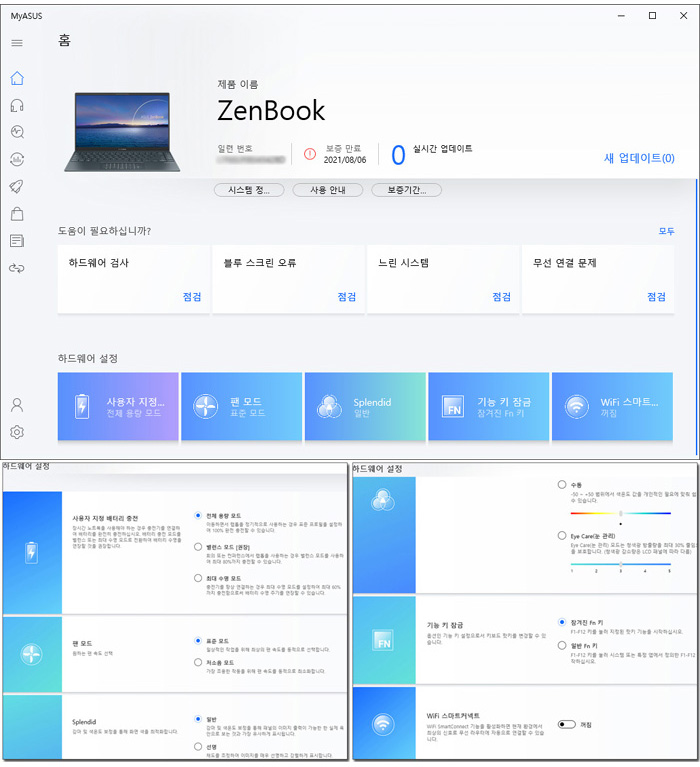The height and width of the screenshot is (767, 700).
Task: Open the settings gear sidebar icon
Action: point(17,432)
